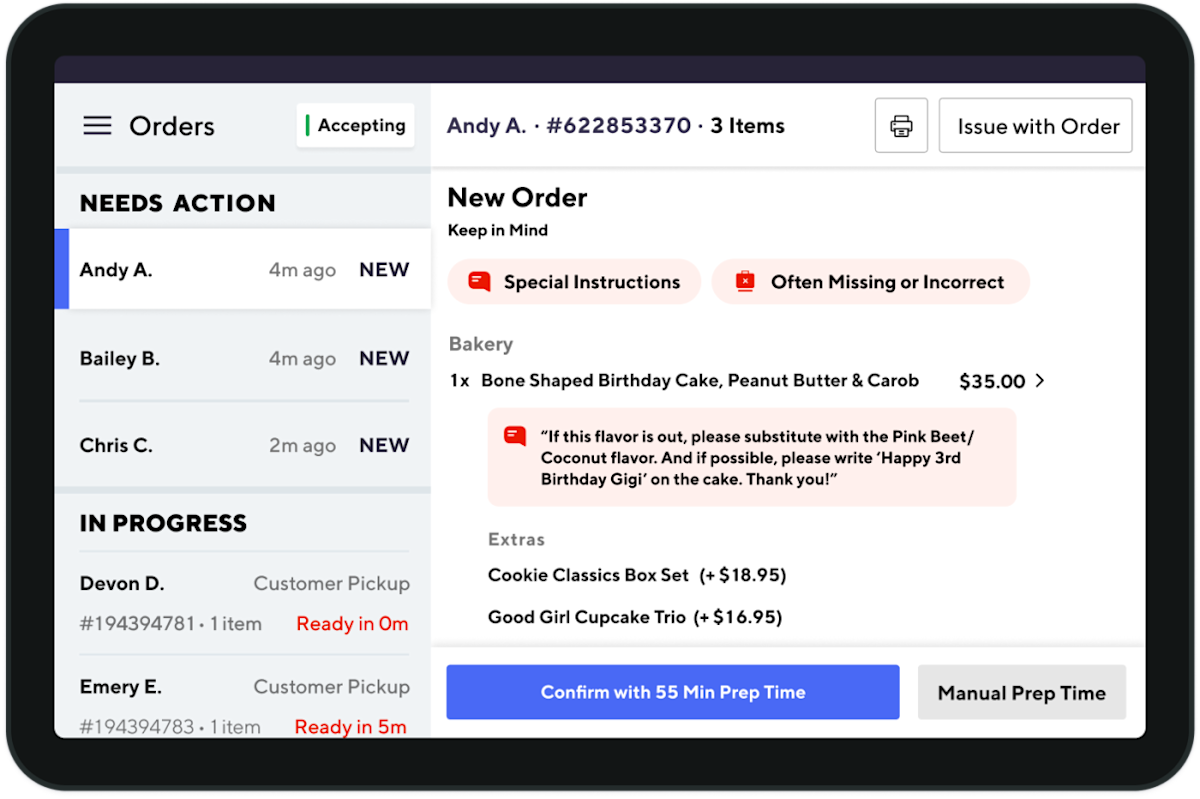
Task: Click the special instructions note about Pink Beet
Action: click(x=752, y=457)
